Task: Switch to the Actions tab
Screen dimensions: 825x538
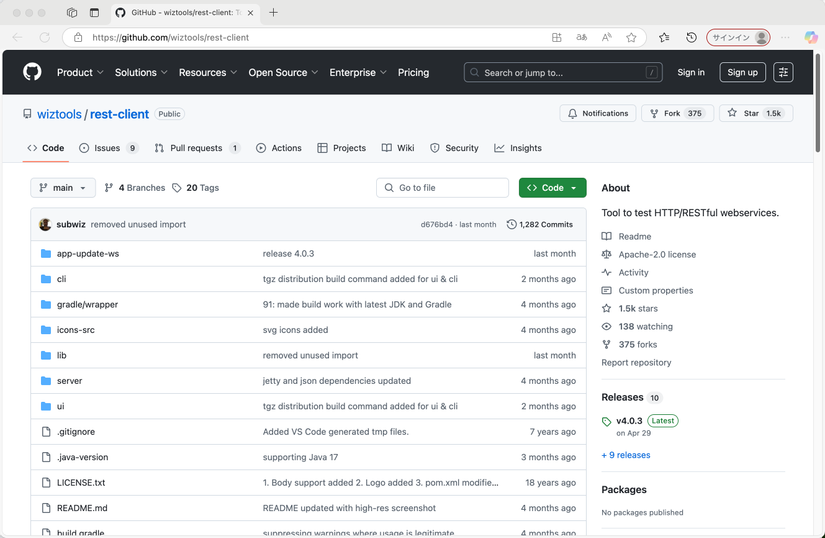Action: click(x=279, y=148)
